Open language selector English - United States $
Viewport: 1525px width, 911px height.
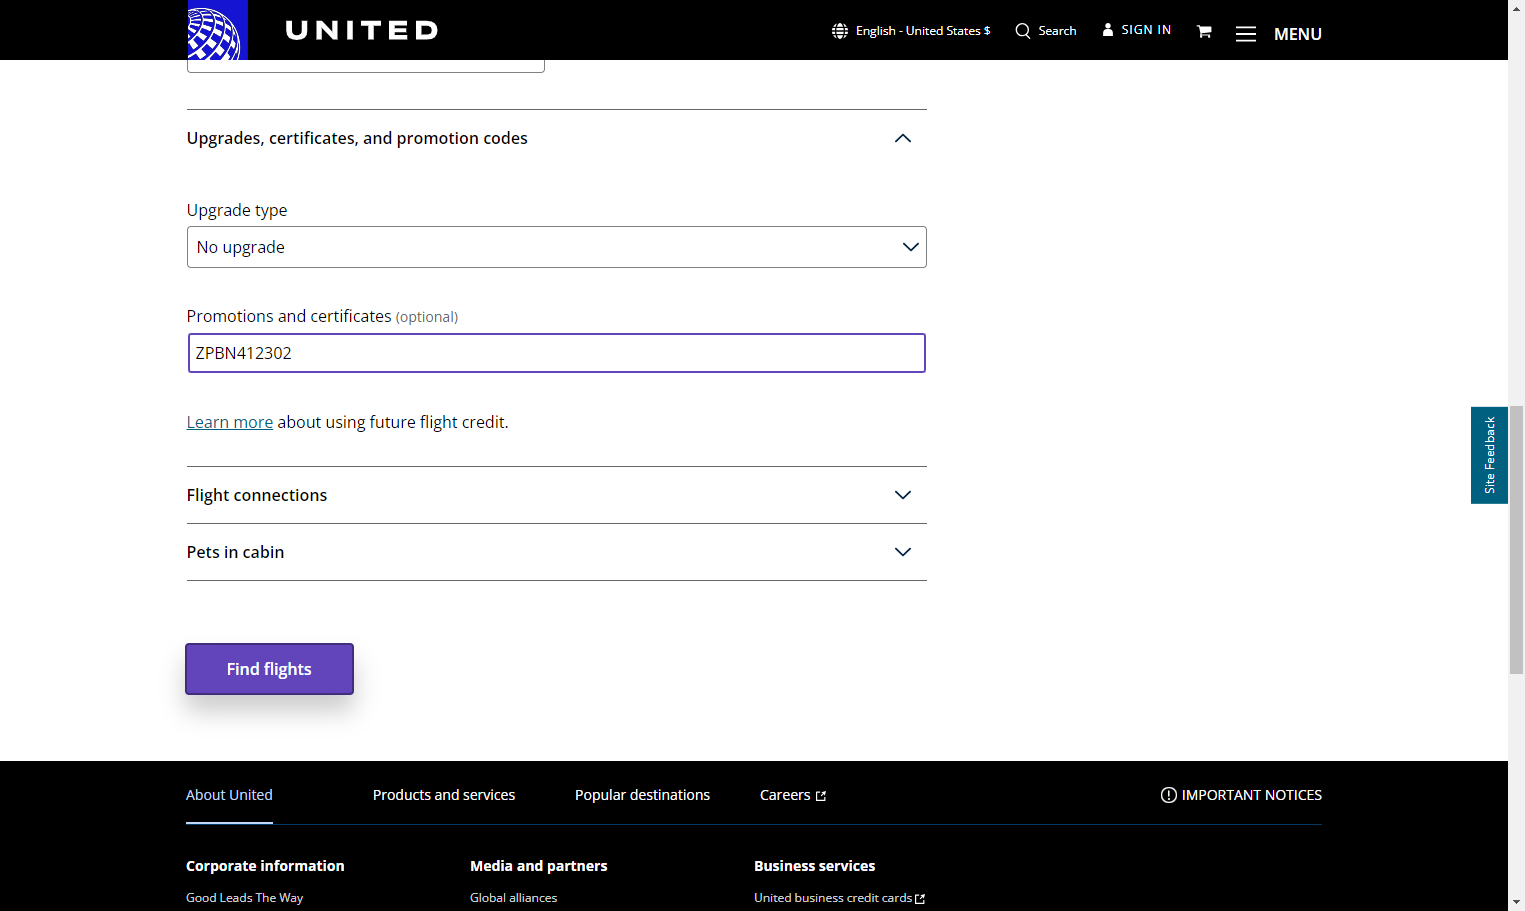pyautogui.click(x=911, y=31)
